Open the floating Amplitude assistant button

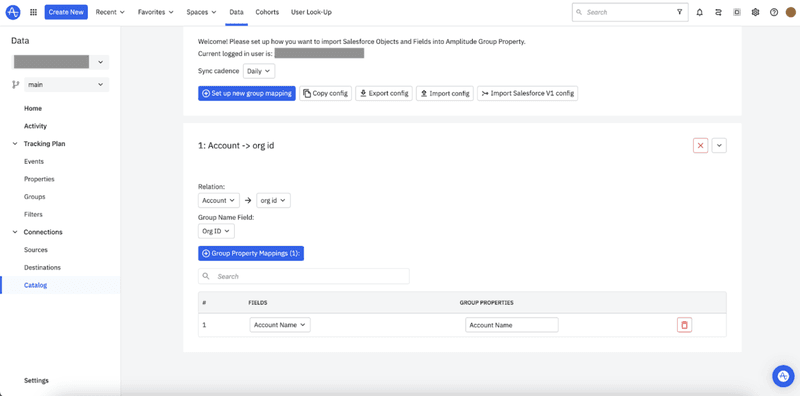[783, 376]
